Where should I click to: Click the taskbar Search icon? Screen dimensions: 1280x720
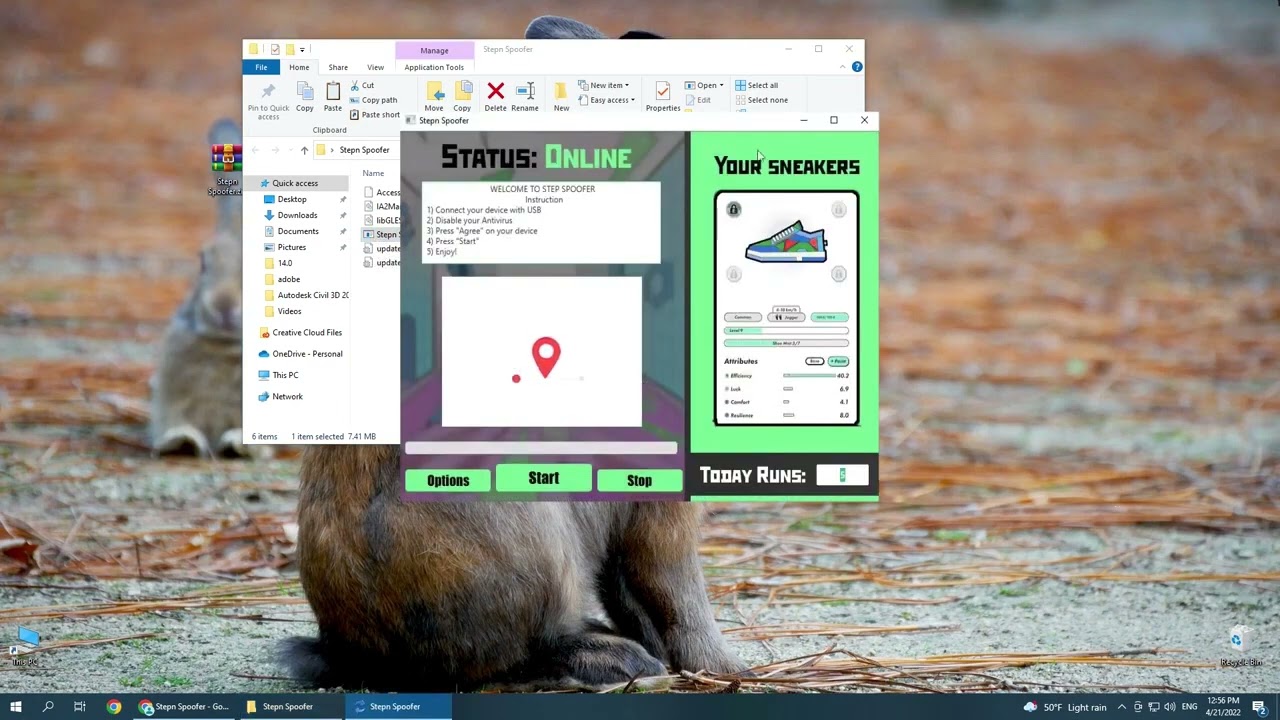coord(48,706)
